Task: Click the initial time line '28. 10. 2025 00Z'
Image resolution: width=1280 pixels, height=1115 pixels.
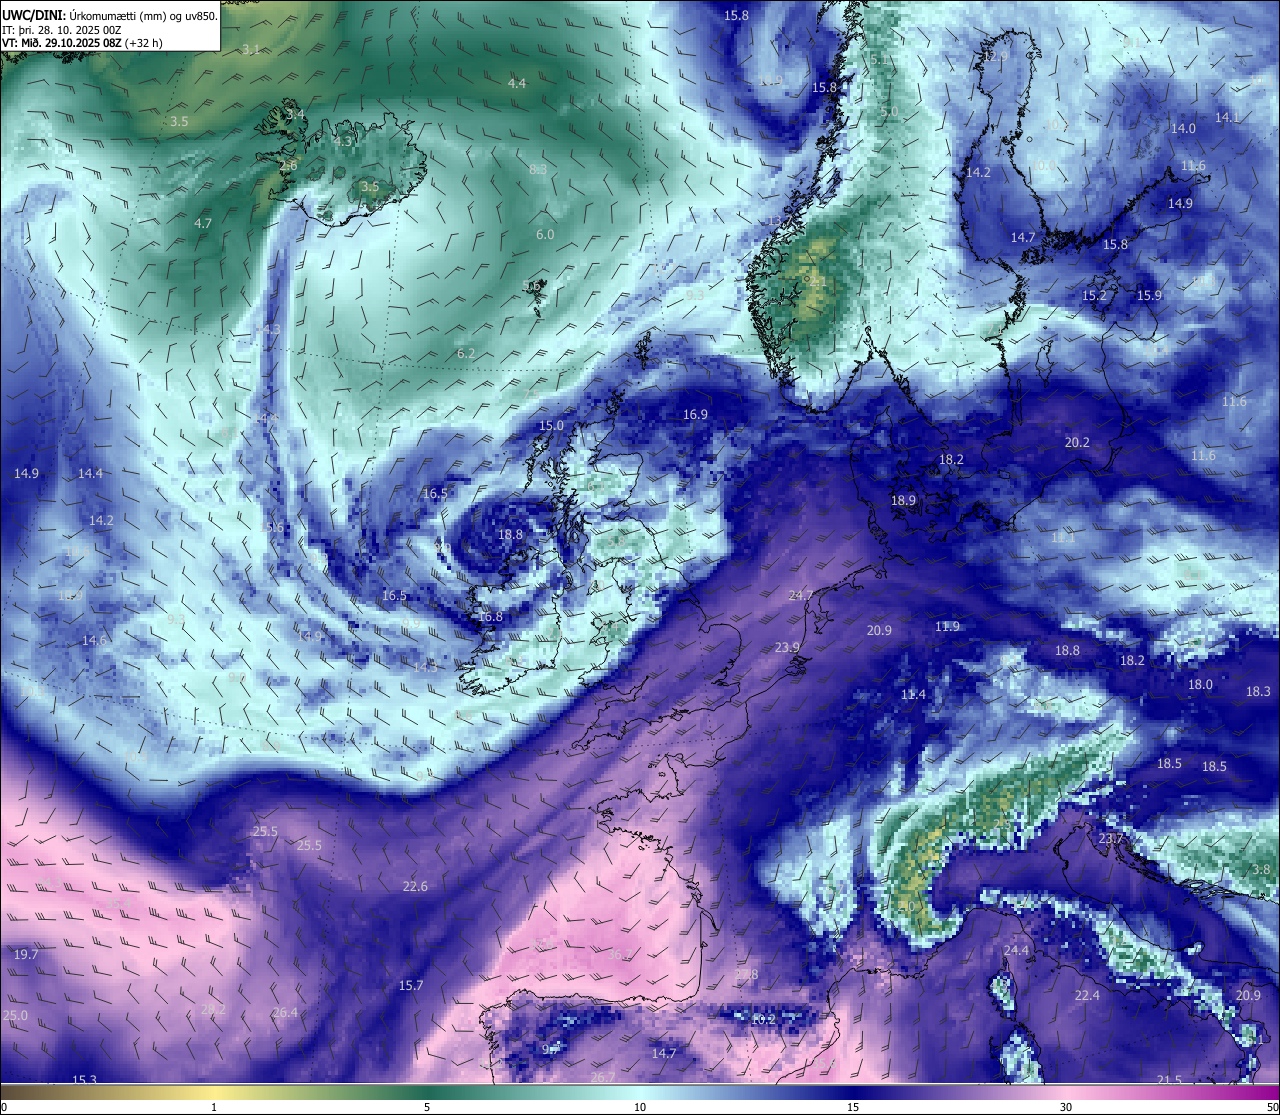Action: (79, 30)
